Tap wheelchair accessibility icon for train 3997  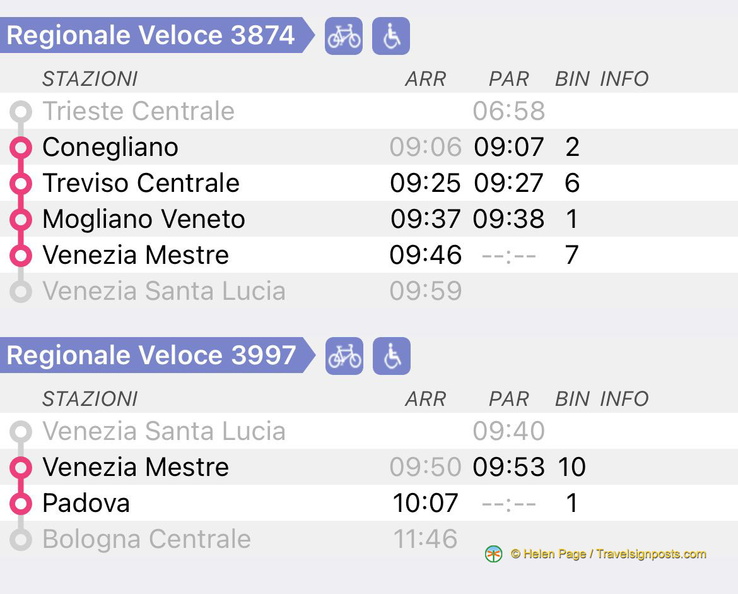click(391, 356)
